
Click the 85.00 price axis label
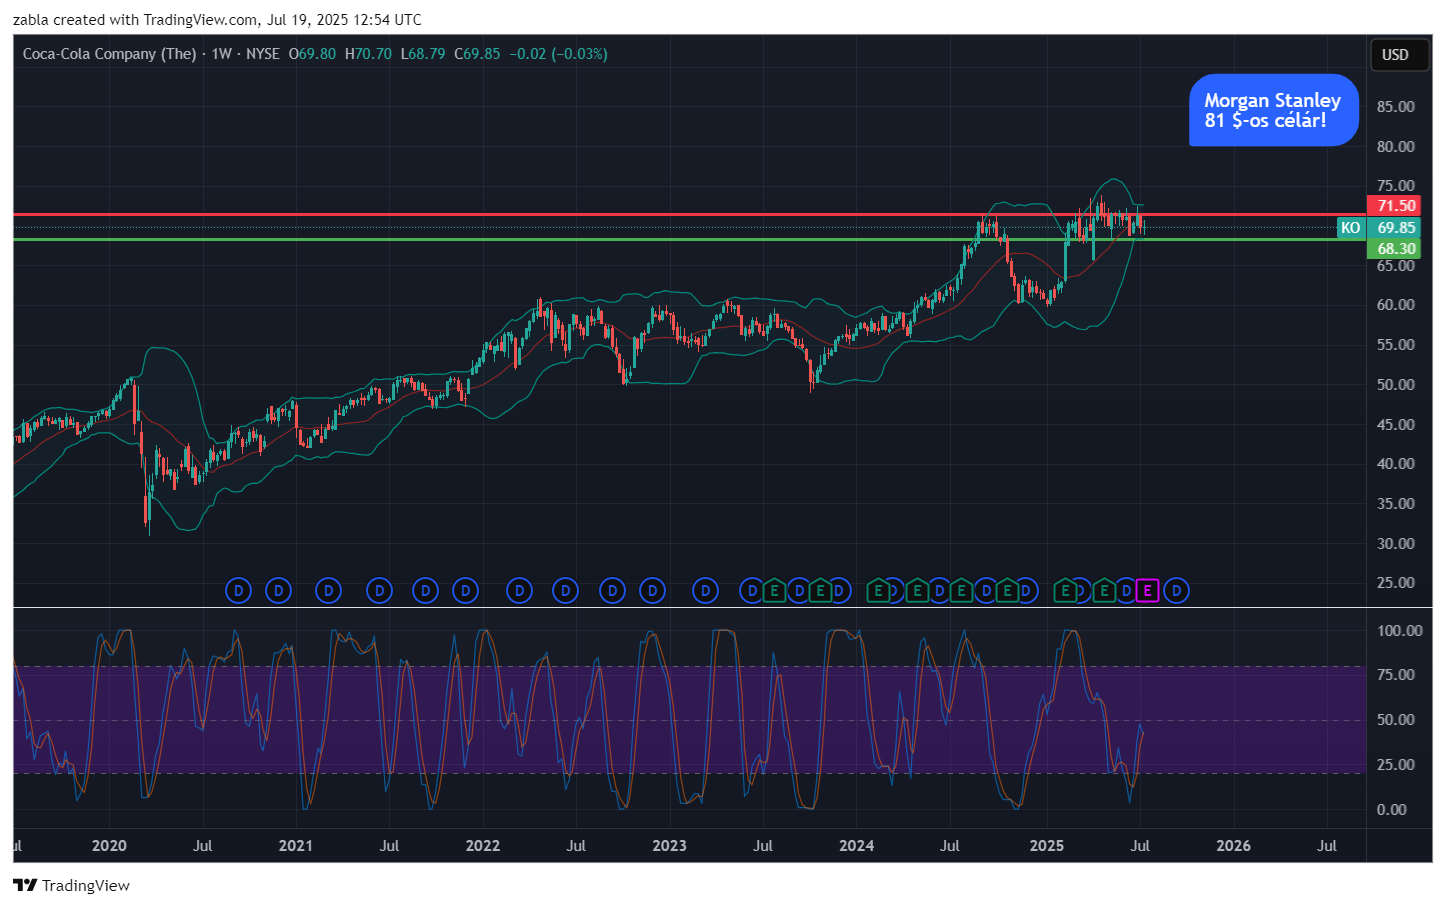click(x=1395, y=107)
